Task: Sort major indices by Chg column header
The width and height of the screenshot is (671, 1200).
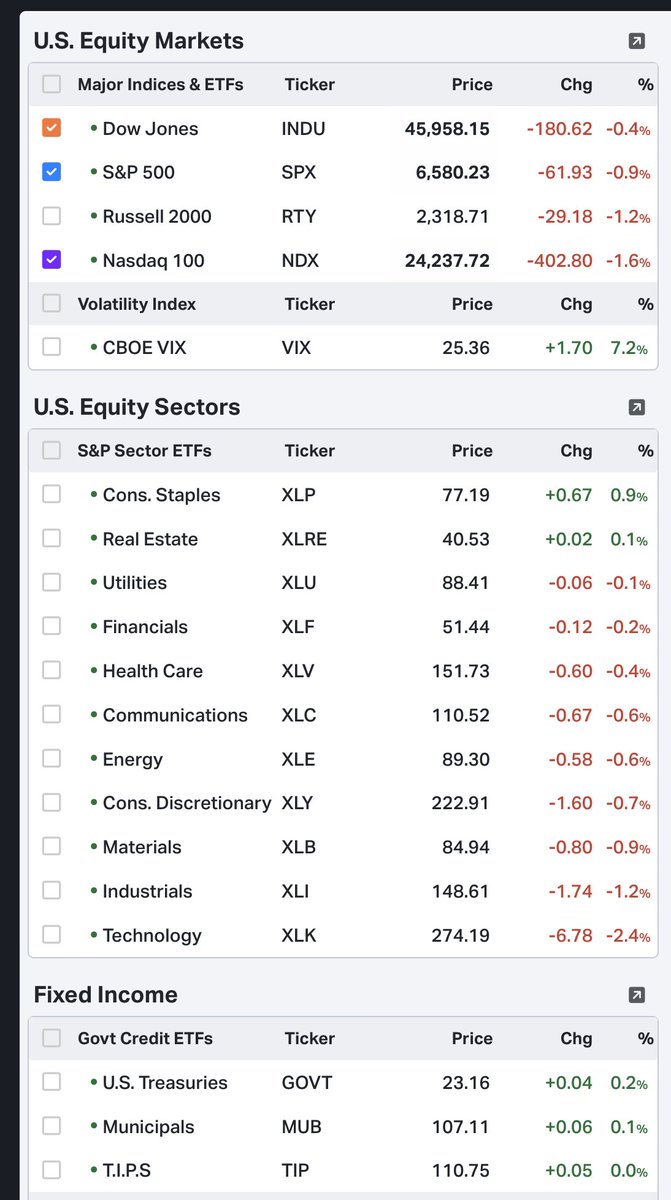Action: coord(576,84)
